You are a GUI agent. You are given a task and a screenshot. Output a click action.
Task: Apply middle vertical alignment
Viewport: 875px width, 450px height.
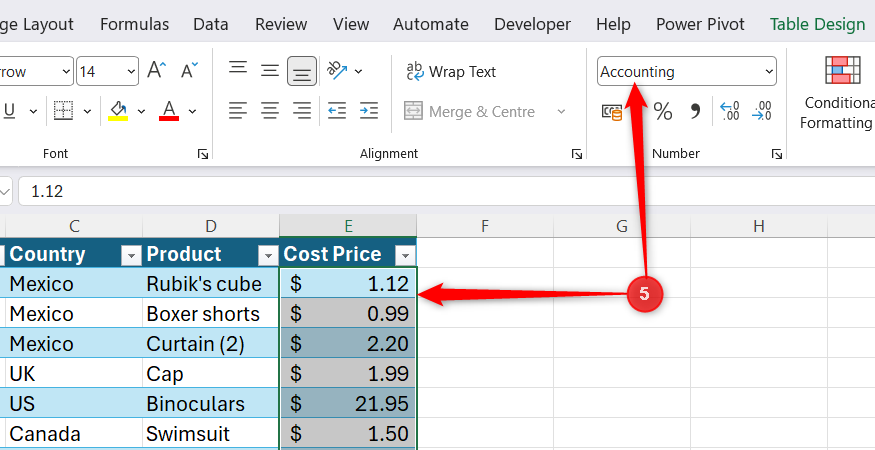[x=270, y=70]
